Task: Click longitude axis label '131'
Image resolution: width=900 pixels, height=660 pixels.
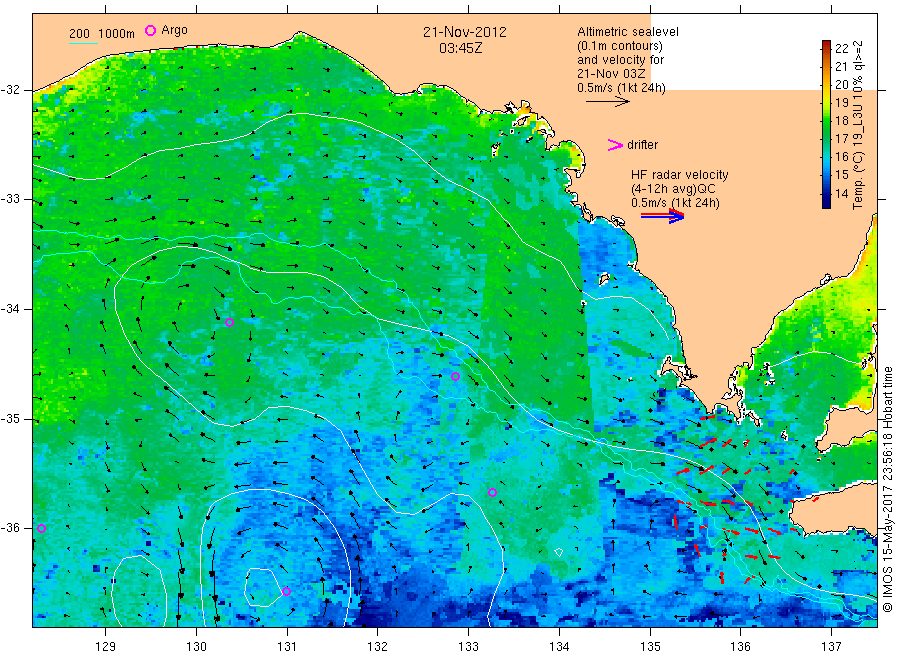Action: (x=287, y=647)
